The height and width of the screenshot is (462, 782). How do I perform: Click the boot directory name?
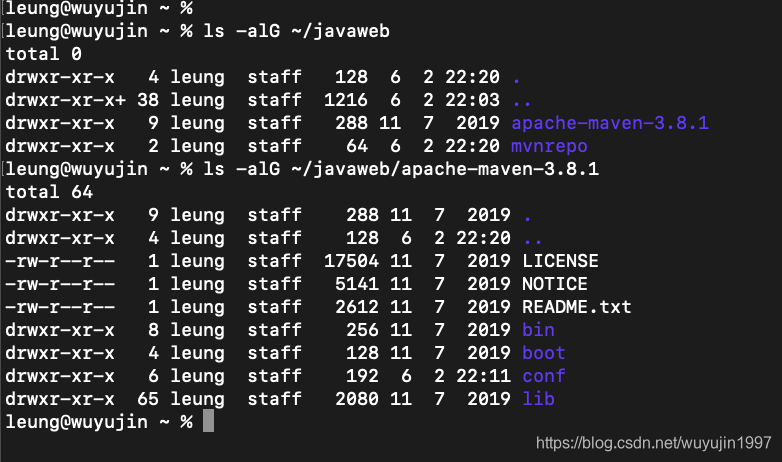pyautogui.click(x=544, y=353)
